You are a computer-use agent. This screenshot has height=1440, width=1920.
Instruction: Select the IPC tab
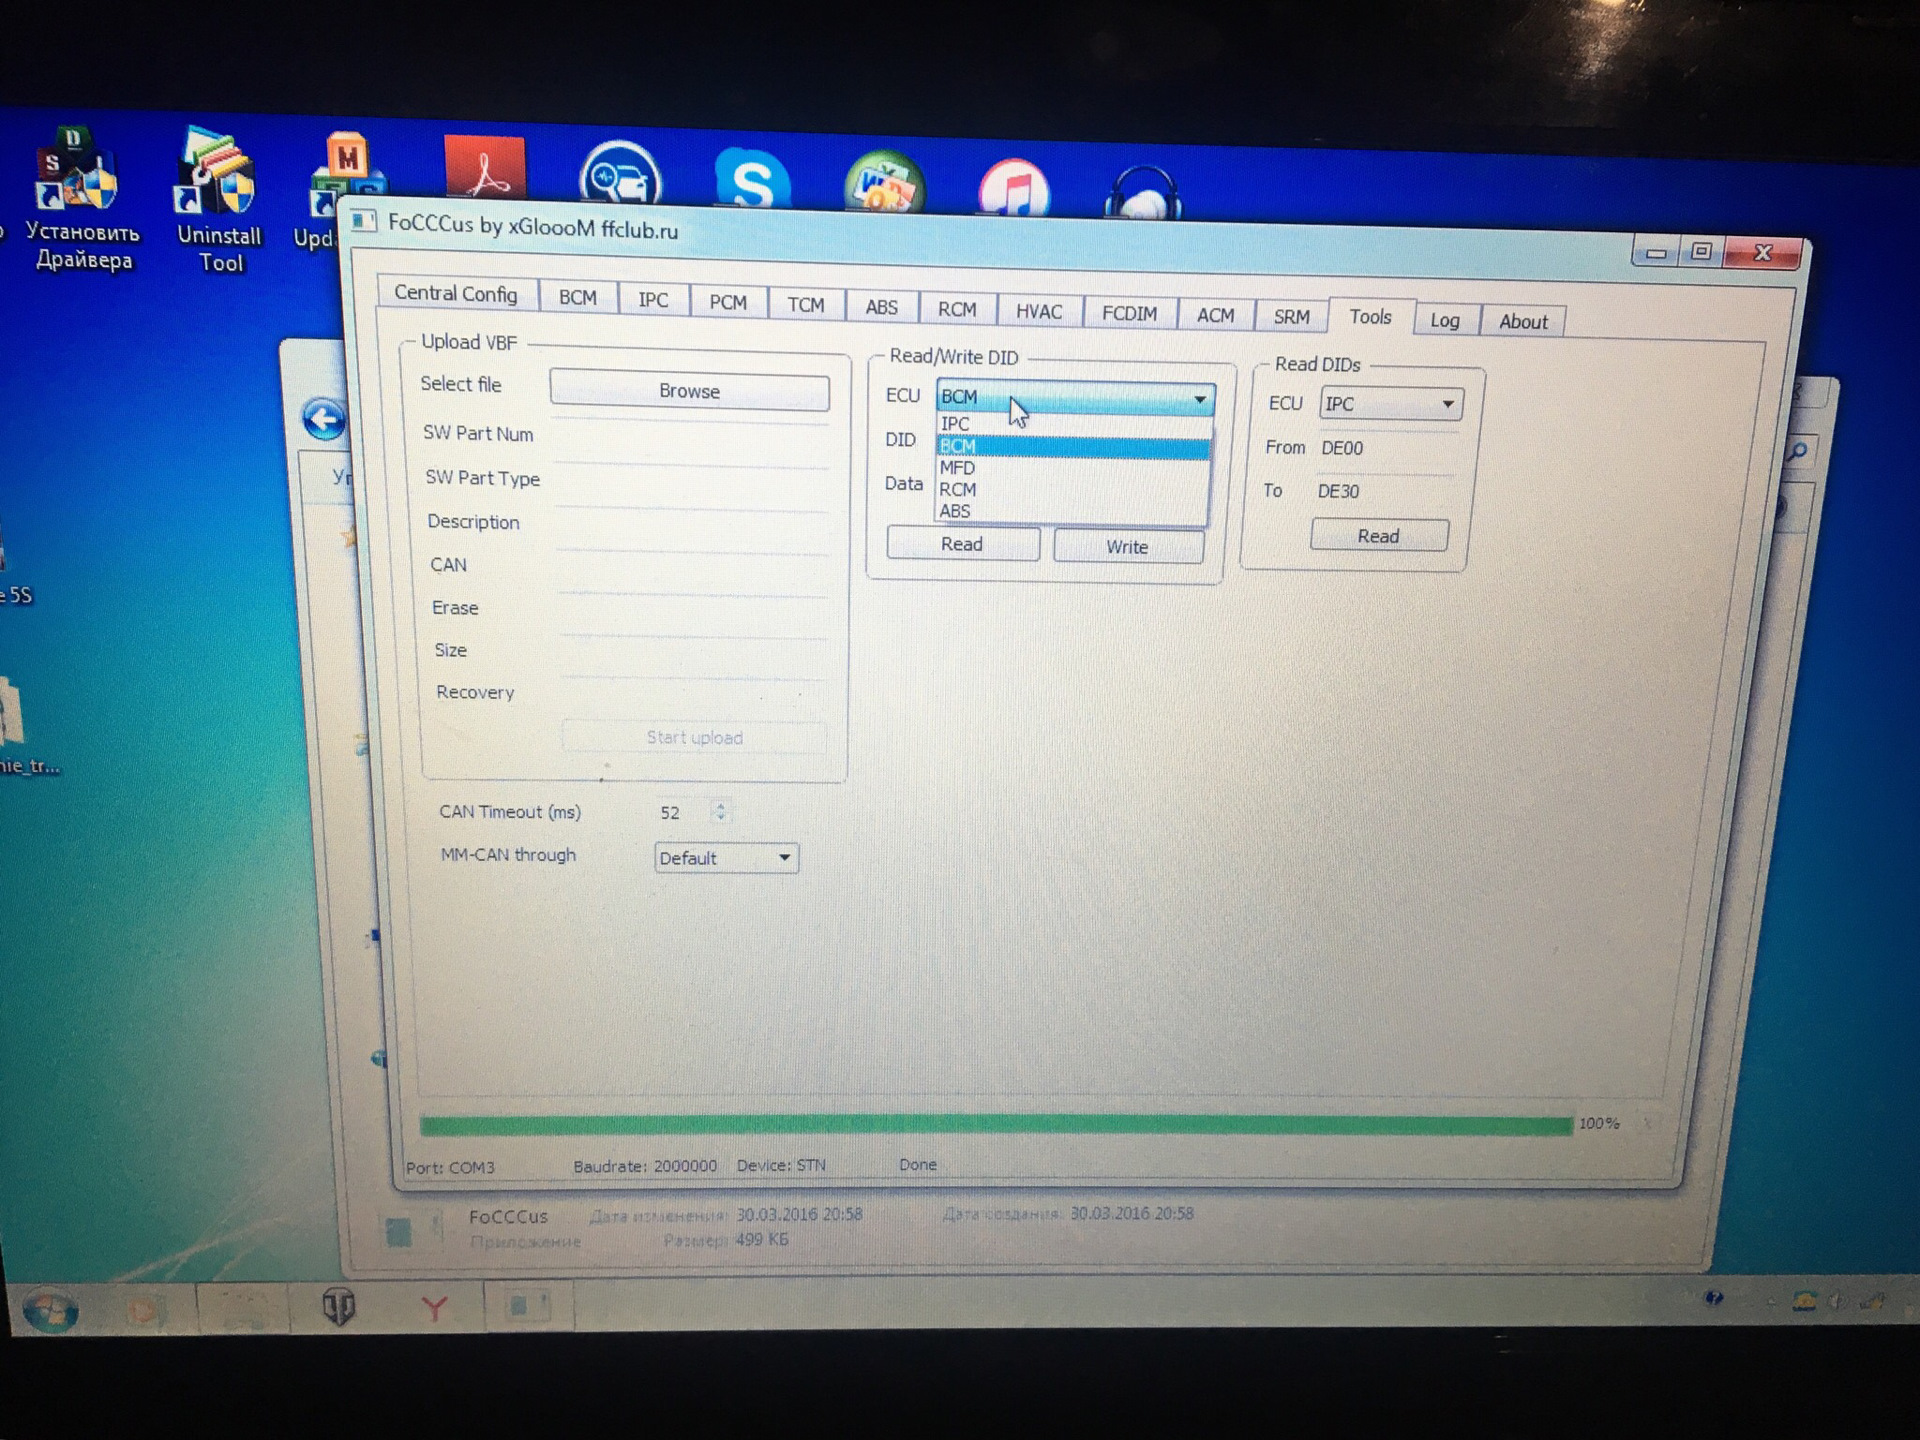pos(653,300)
